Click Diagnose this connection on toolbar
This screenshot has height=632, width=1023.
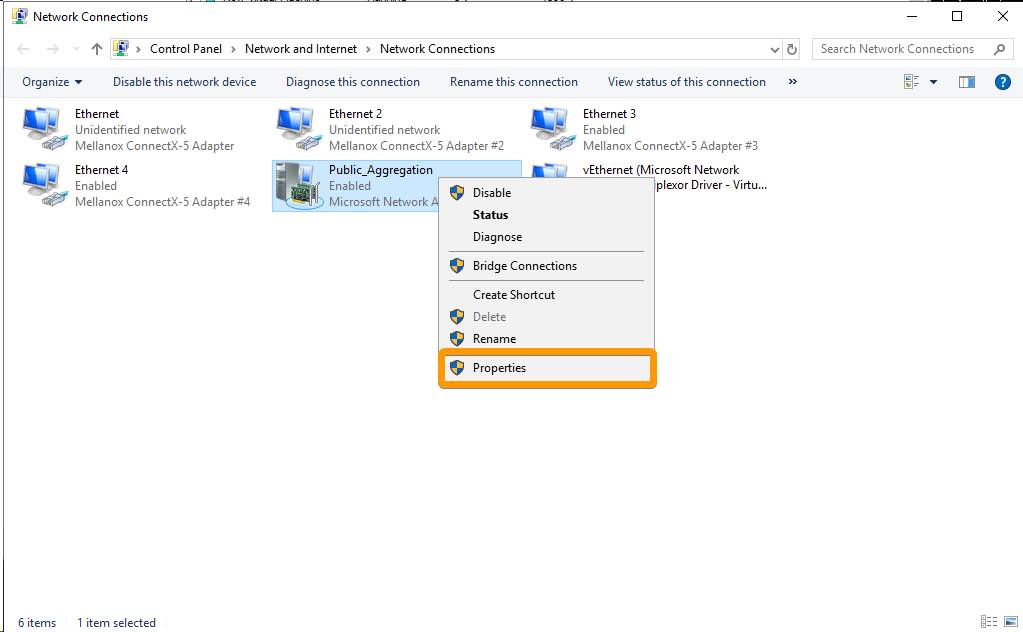tap(352, 82)
